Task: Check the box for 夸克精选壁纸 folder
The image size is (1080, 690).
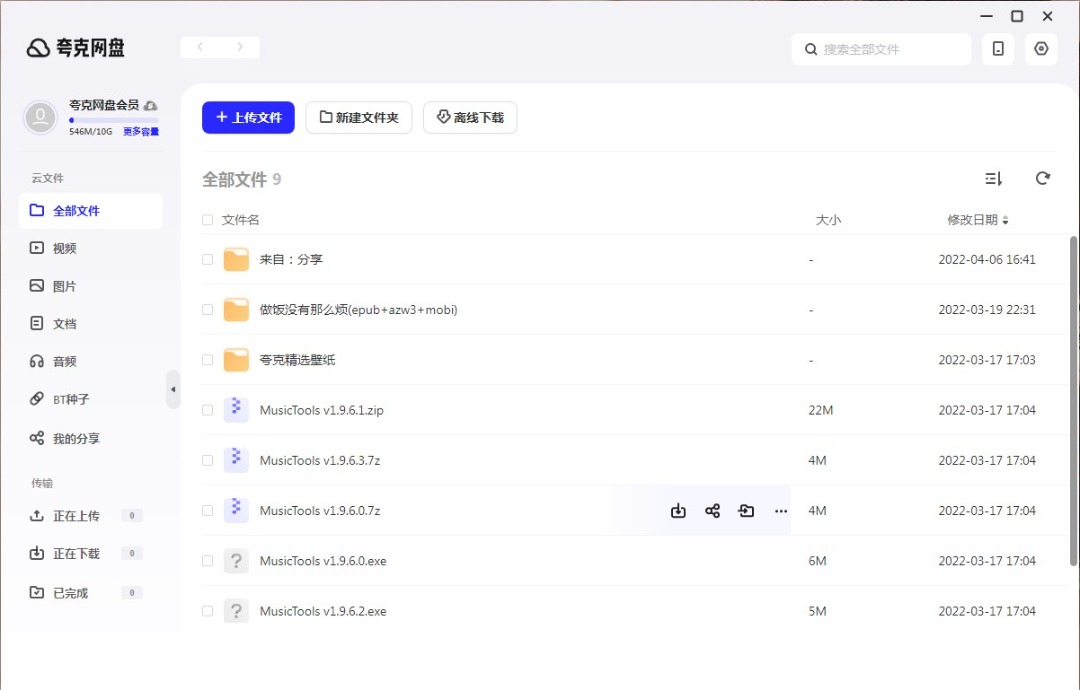Action: [x=208, y=360]
